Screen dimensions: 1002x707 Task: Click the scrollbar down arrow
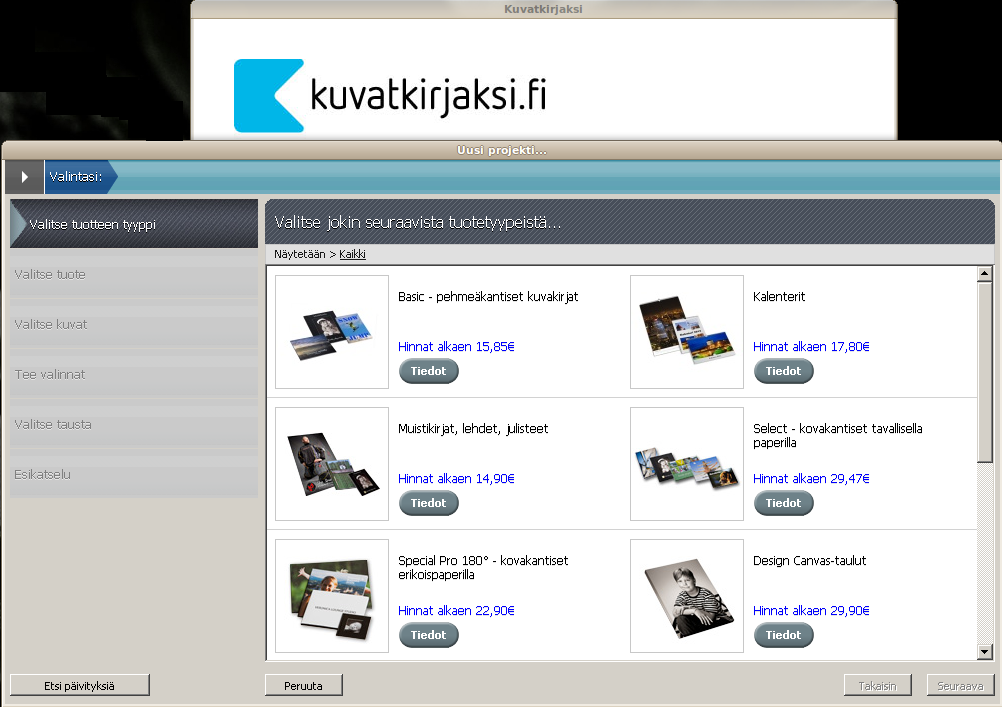click(x=984, y=652)
